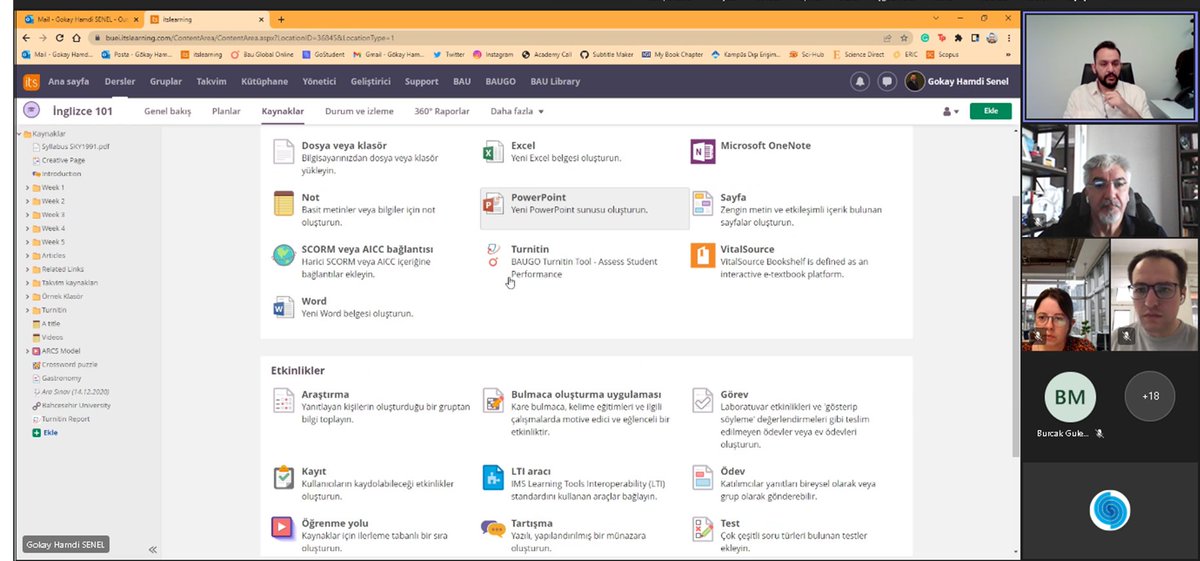The height and width of the screenshot is (561, 1200).
Task: Open the Syllabus SKY1991.pdf file
Action: [72, 147]
